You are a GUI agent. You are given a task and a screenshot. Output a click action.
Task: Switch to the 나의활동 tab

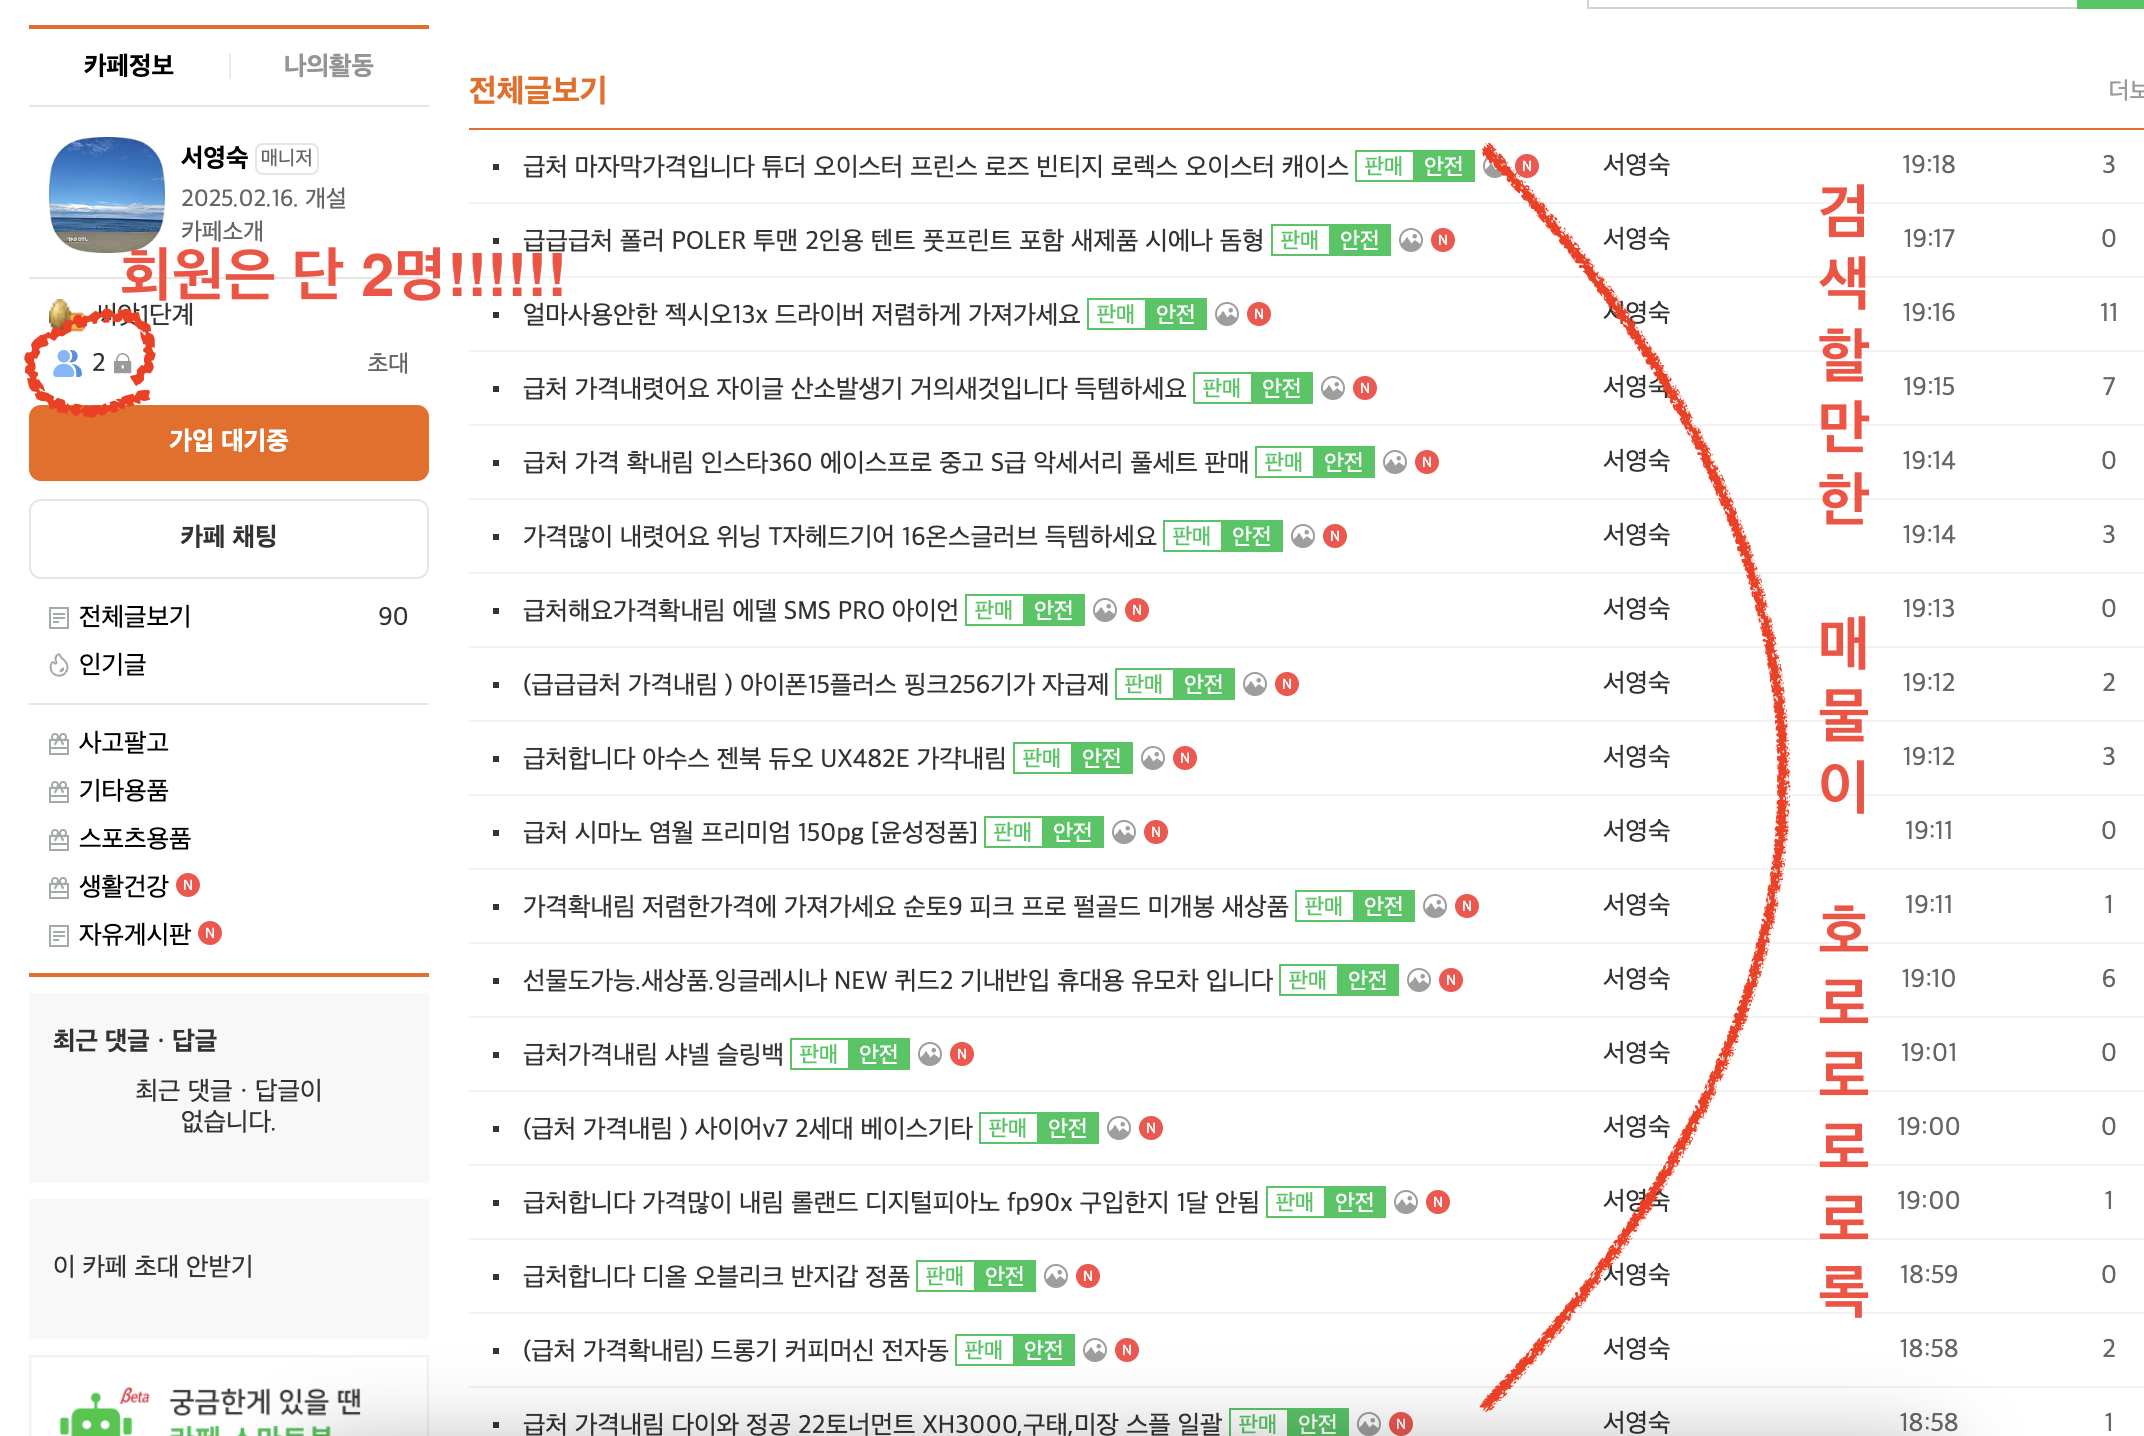[328, 66]
